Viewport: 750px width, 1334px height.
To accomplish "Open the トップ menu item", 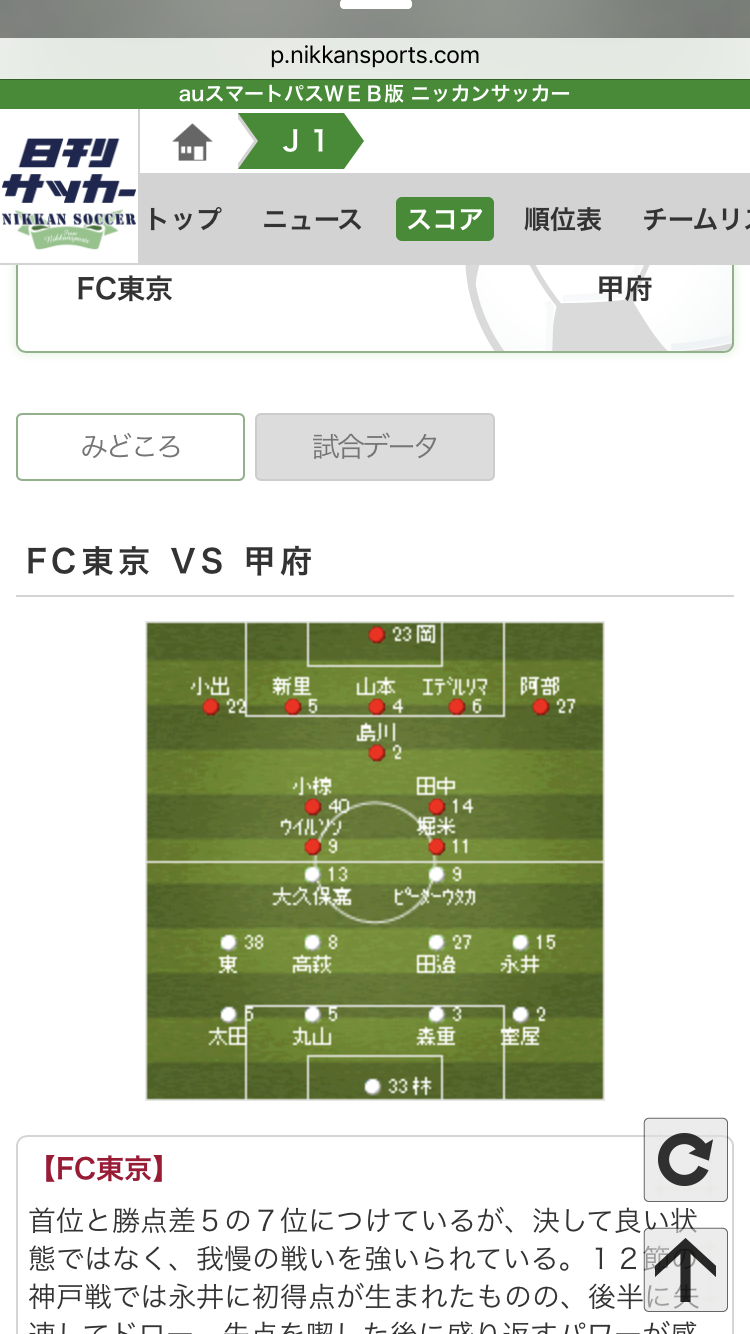I will (x=184, y=219).
